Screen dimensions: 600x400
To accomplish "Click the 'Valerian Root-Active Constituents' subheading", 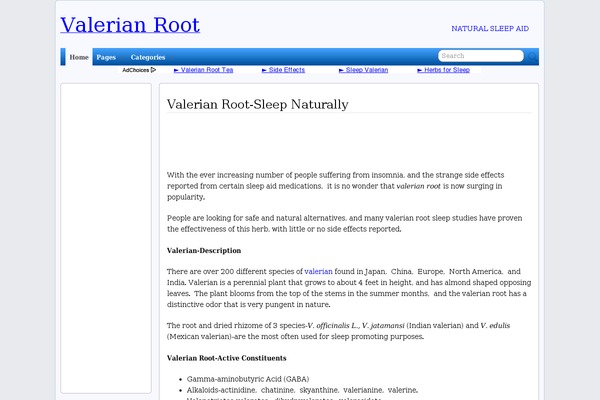I will [x=227, y=358].
